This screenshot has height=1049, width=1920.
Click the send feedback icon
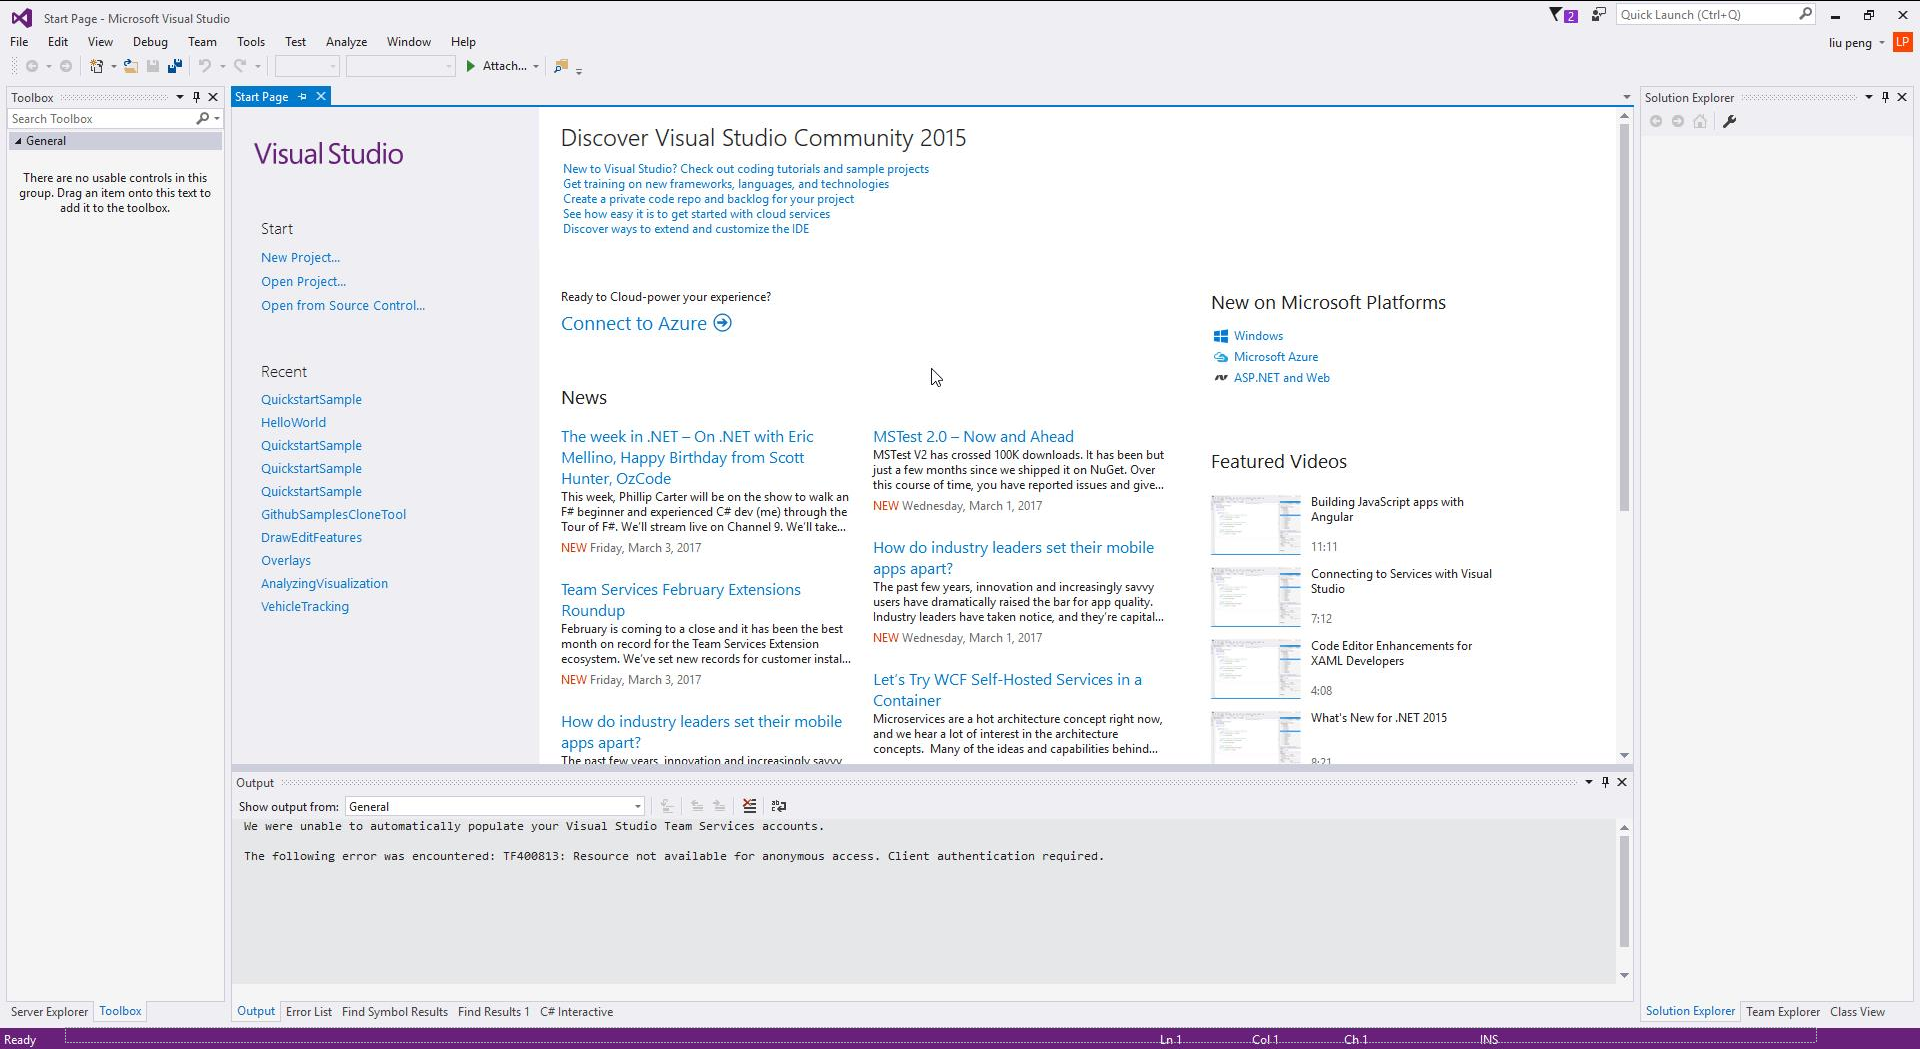point(1599,15)
